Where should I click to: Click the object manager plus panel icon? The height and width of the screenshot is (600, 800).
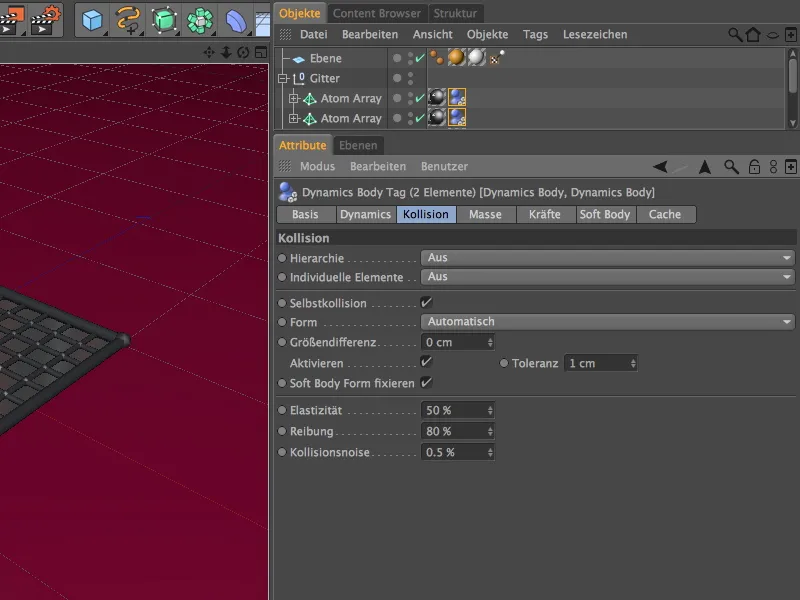(790, 35)
